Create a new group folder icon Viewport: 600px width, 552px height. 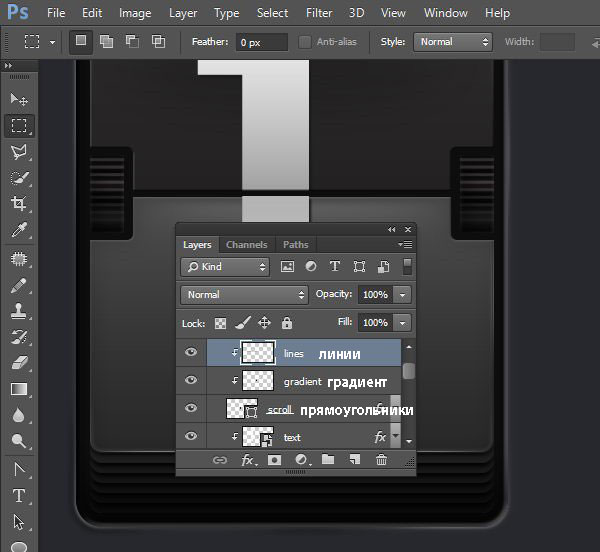coord(328,460)
